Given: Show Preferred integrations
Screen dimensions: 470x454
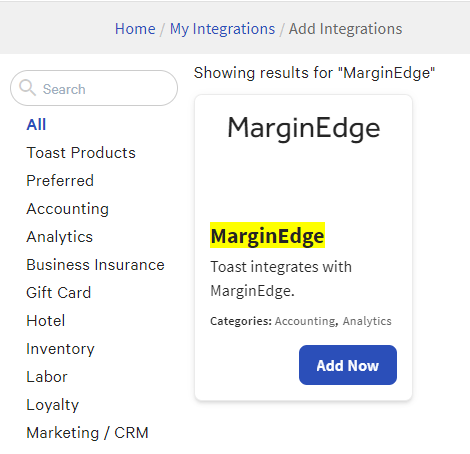Looking at the screenshot, I should [60, 181].
